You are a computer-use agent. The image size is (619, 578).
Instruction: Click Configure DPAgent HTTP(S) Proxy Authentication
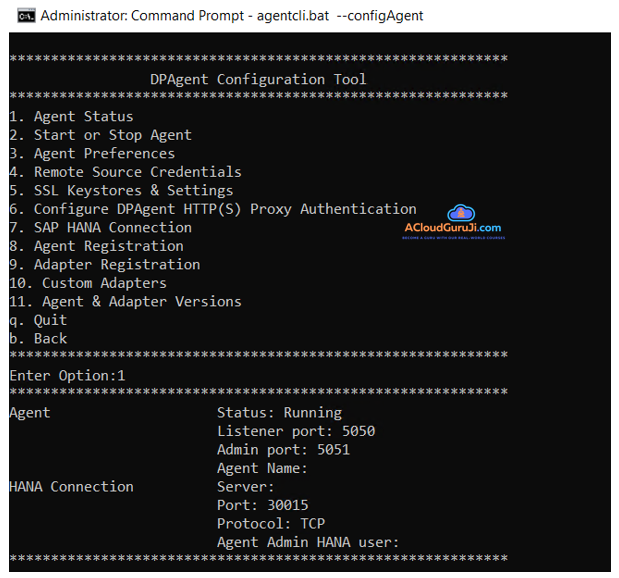(213, 209)
